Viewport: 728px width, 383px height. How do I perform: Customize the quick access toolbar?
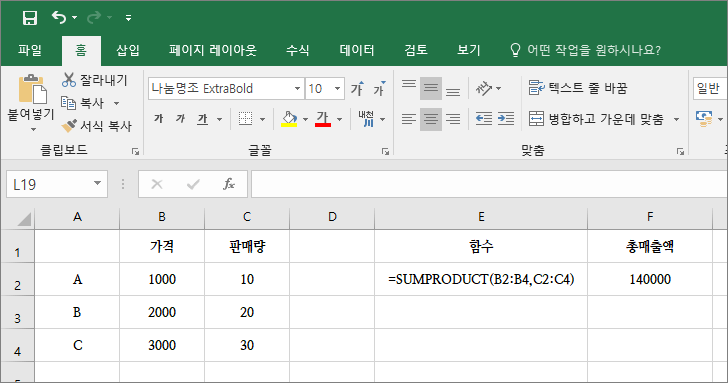[128, 18]
